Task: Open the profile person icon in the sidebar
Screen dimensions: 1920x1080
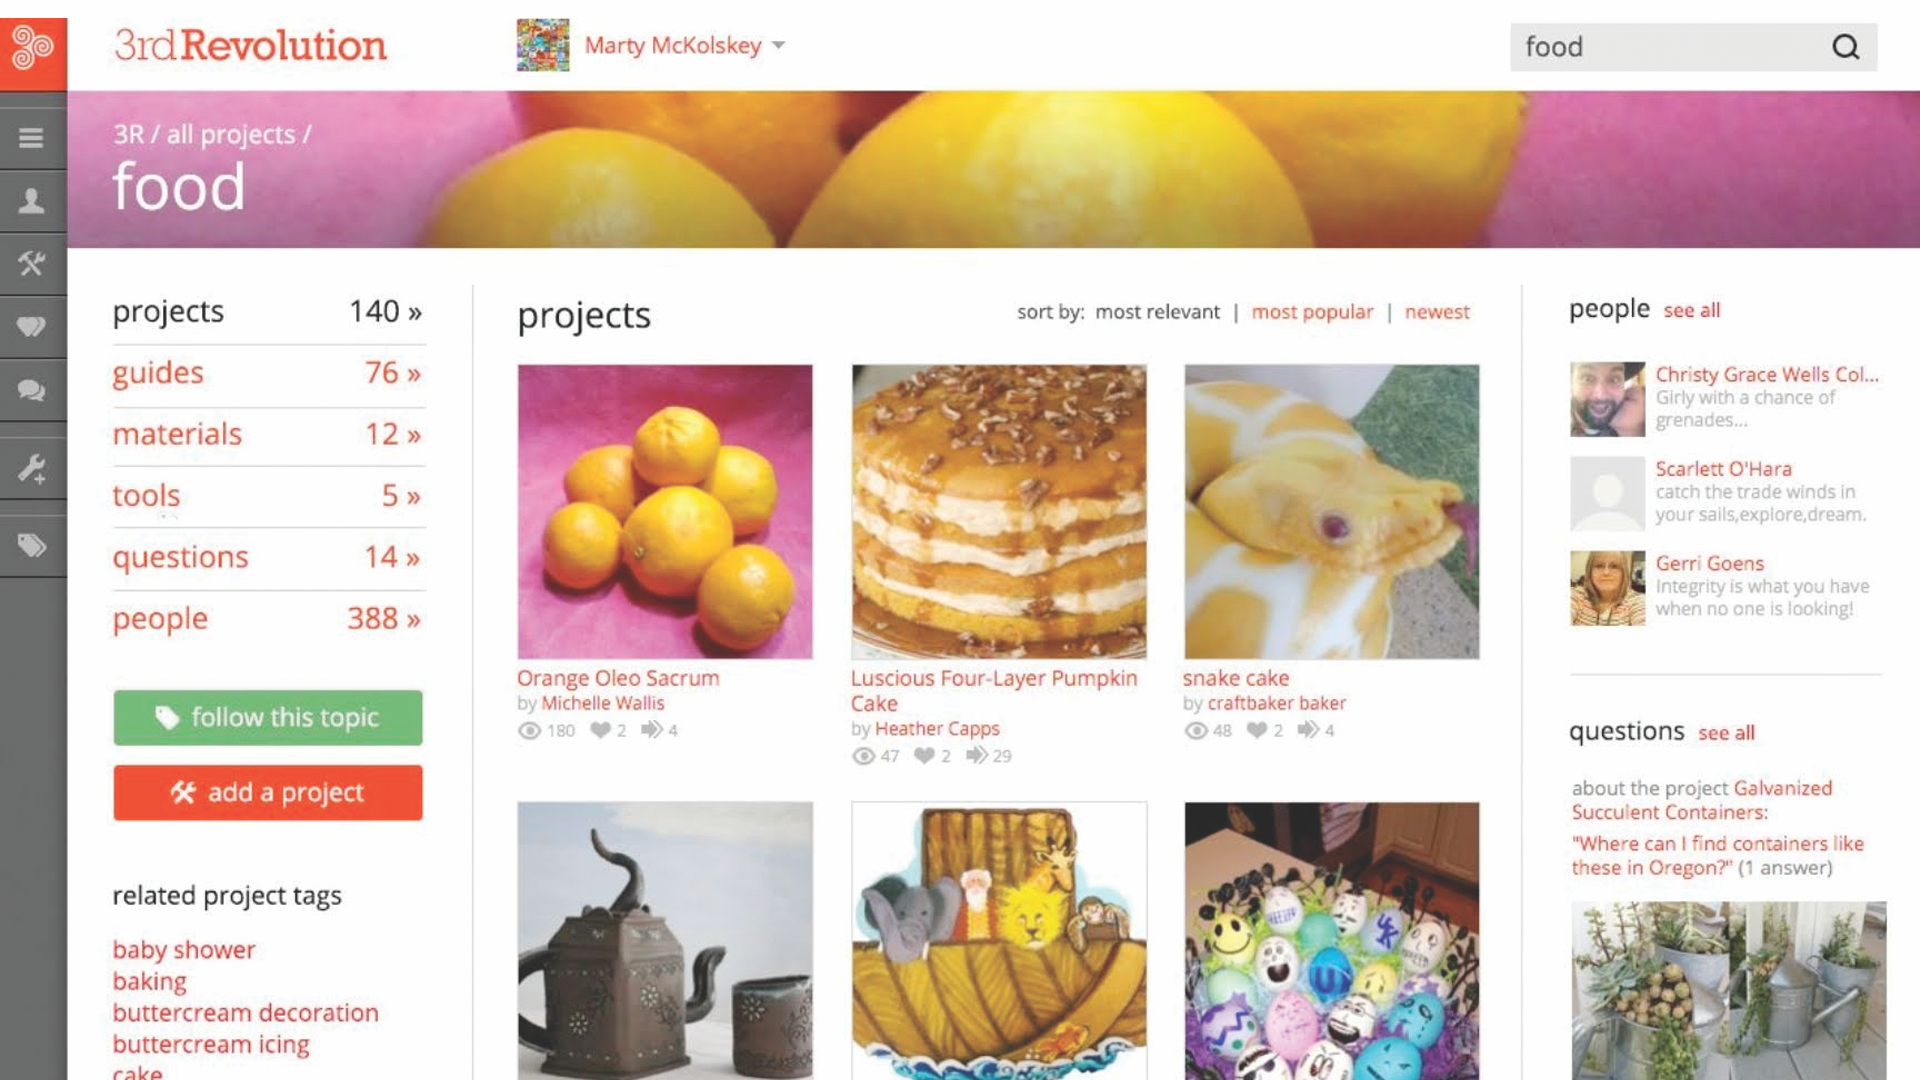Action: click(32, 201)
